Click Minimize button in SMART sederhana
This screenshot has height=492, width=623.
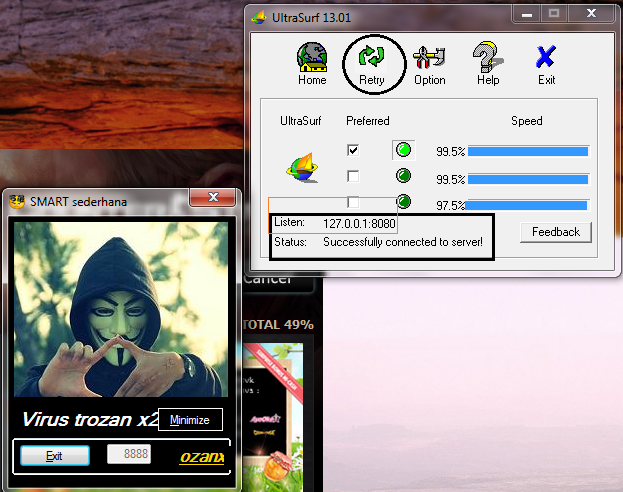pos(190,420)
